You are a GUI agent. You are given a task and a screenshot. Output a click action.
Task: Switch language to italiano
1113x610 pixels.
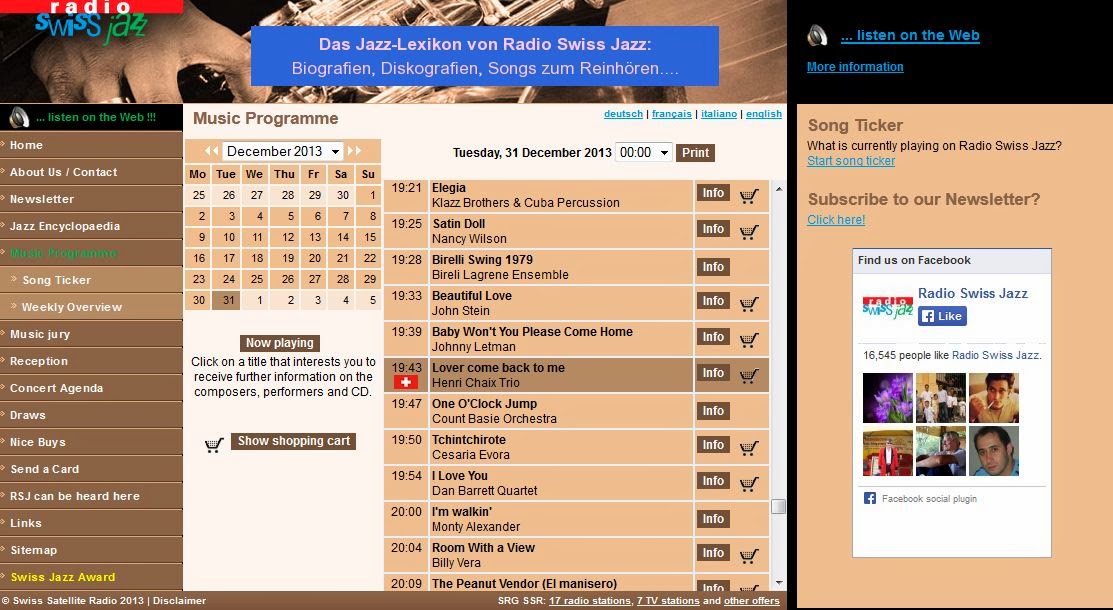(x=719, y=114)
